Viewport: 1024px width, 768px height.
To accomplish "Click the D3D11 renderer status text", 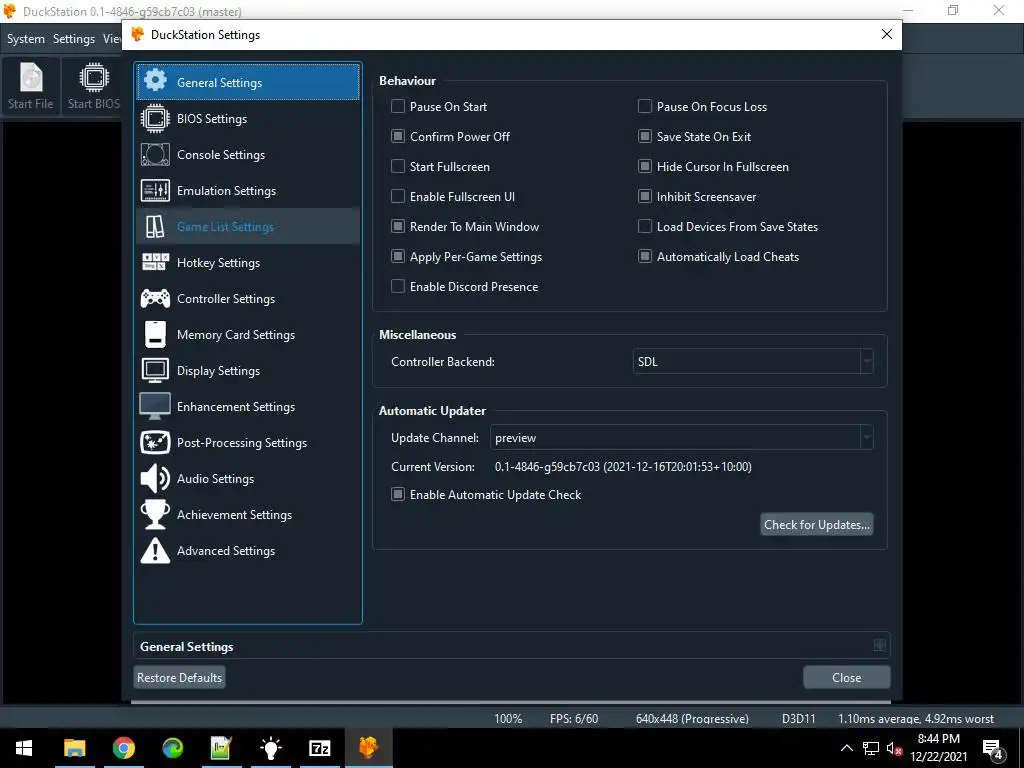I will (x=798, y=718).
